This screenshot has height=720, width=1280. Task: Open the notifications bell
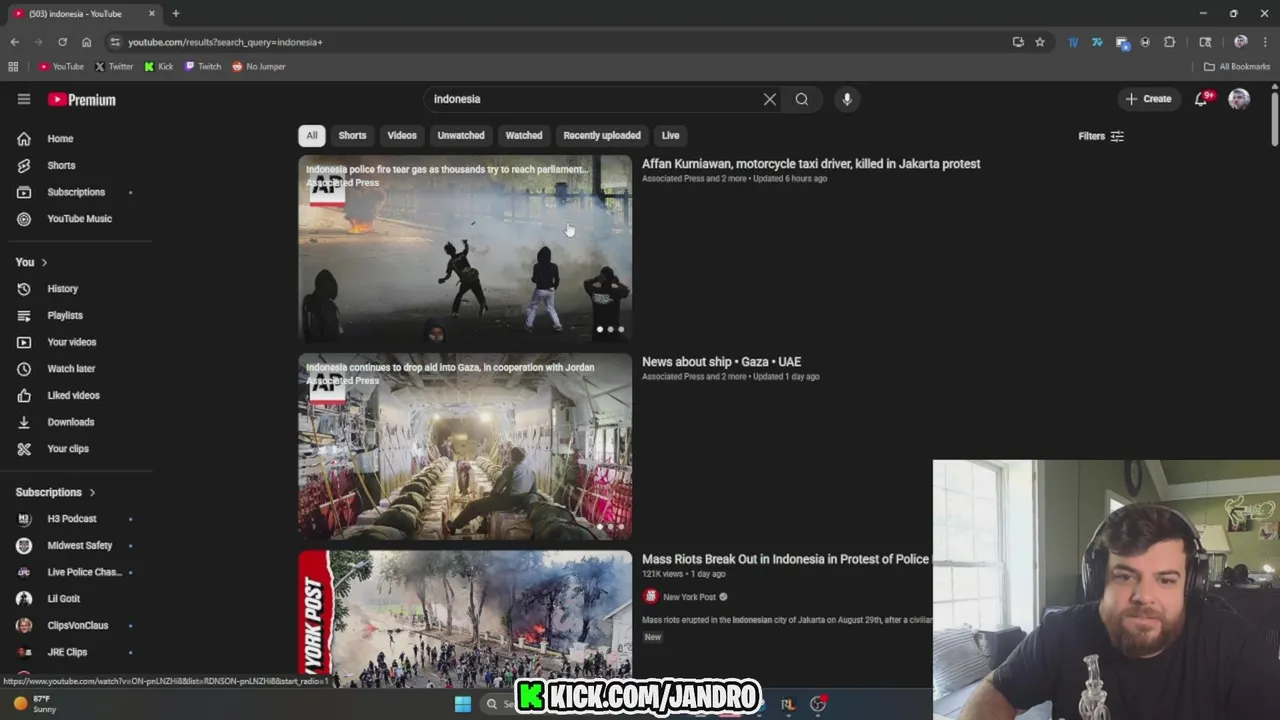[x=1202, y=99]
